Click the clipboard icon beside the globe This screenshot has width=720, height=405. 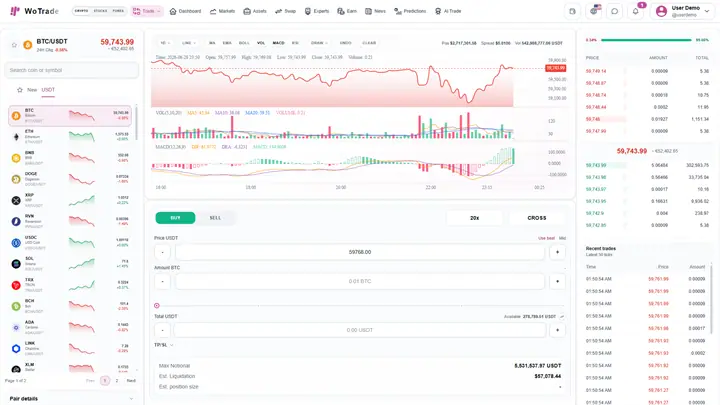coord(572,11)
